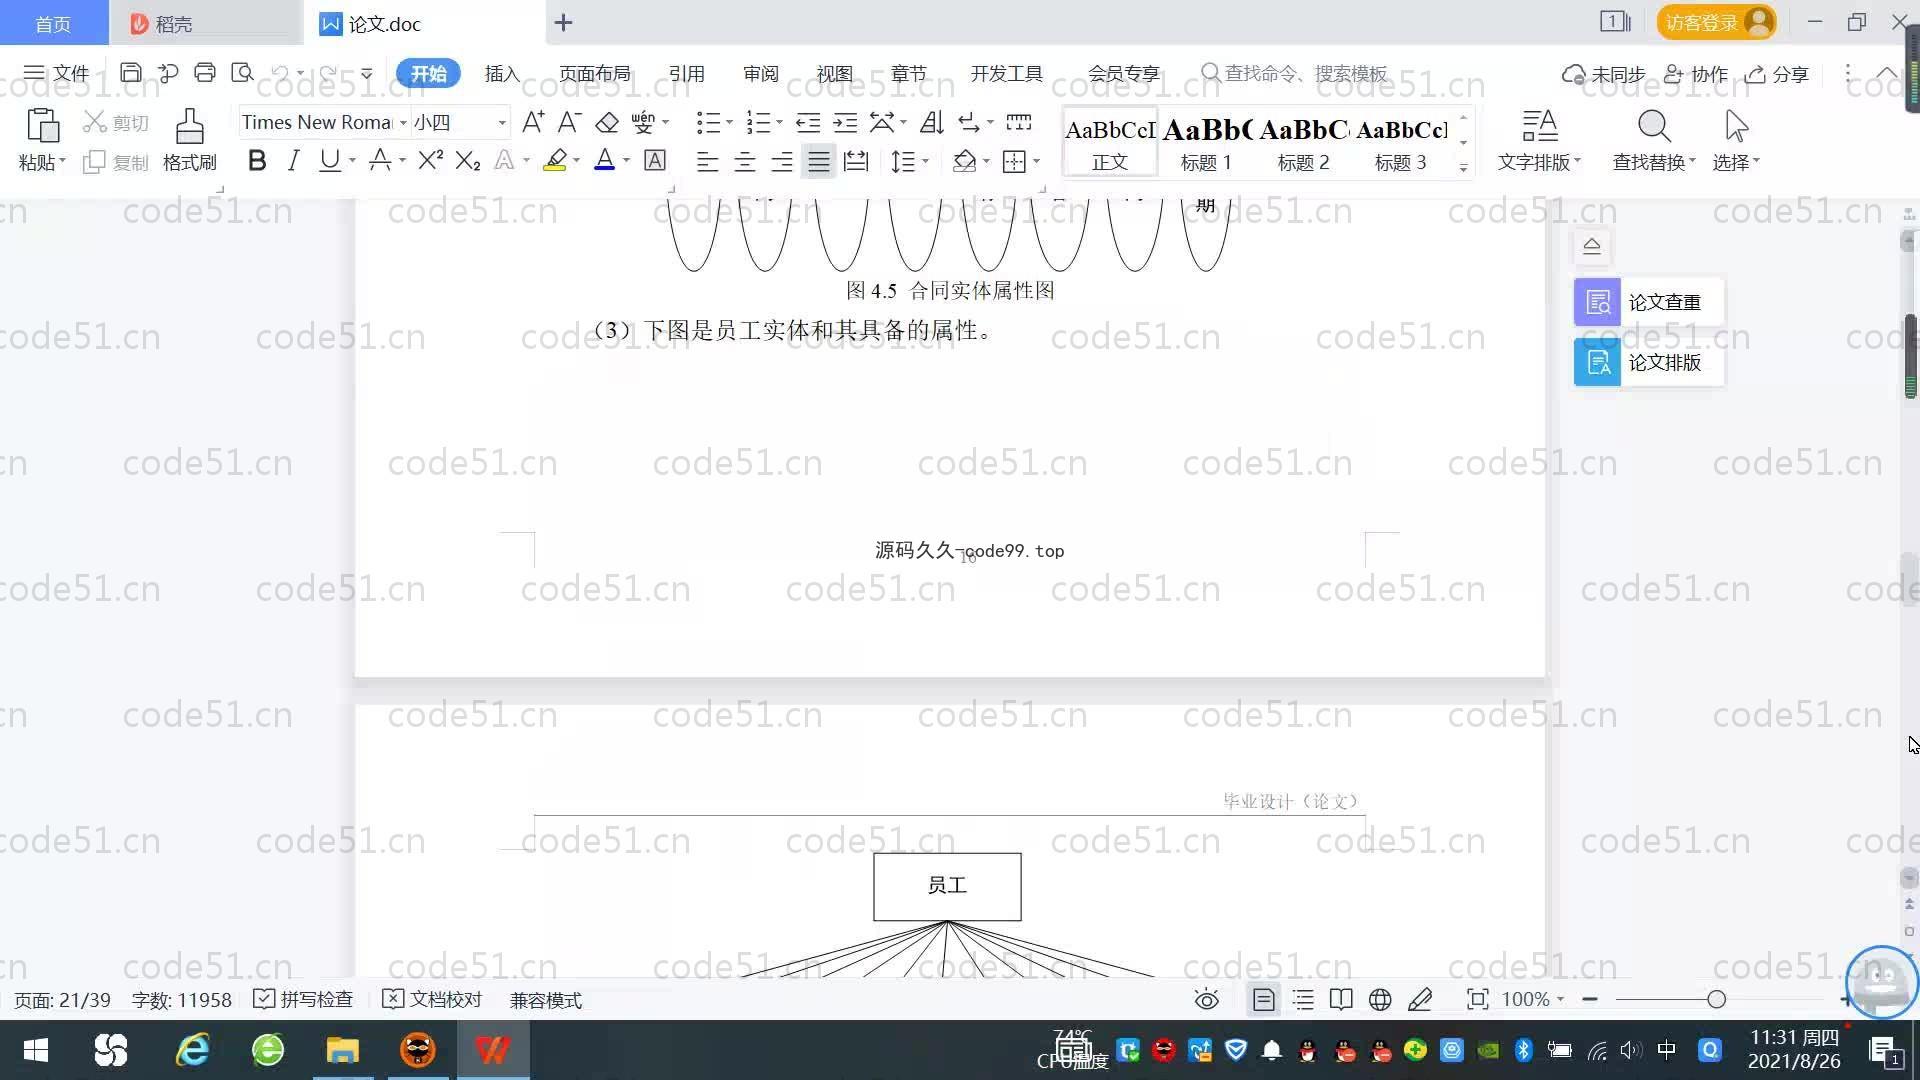The height and width of the screenshot is (1080, 1920).
Task: Click font color A swatch
Action: coord(604,160)
